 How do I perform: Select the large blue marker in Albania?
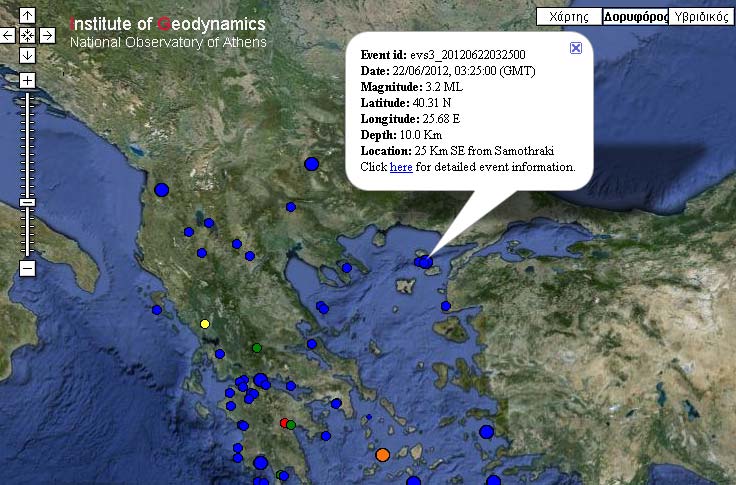(x=161, y=190)
